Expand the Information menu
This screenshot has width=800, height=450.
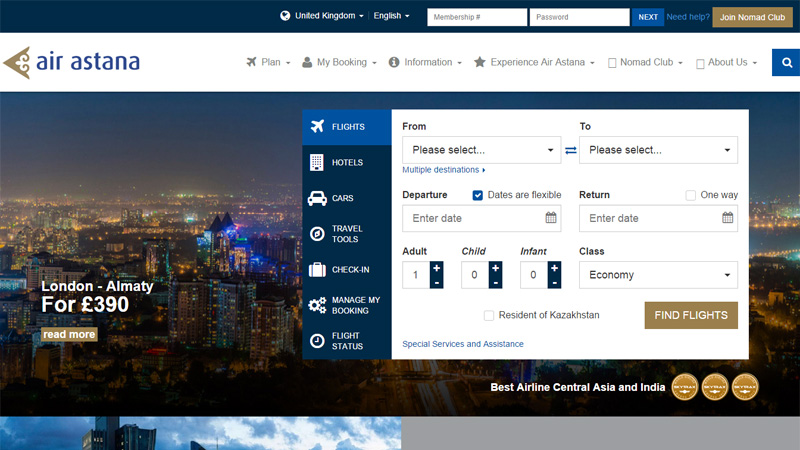(x=425, y=62)
